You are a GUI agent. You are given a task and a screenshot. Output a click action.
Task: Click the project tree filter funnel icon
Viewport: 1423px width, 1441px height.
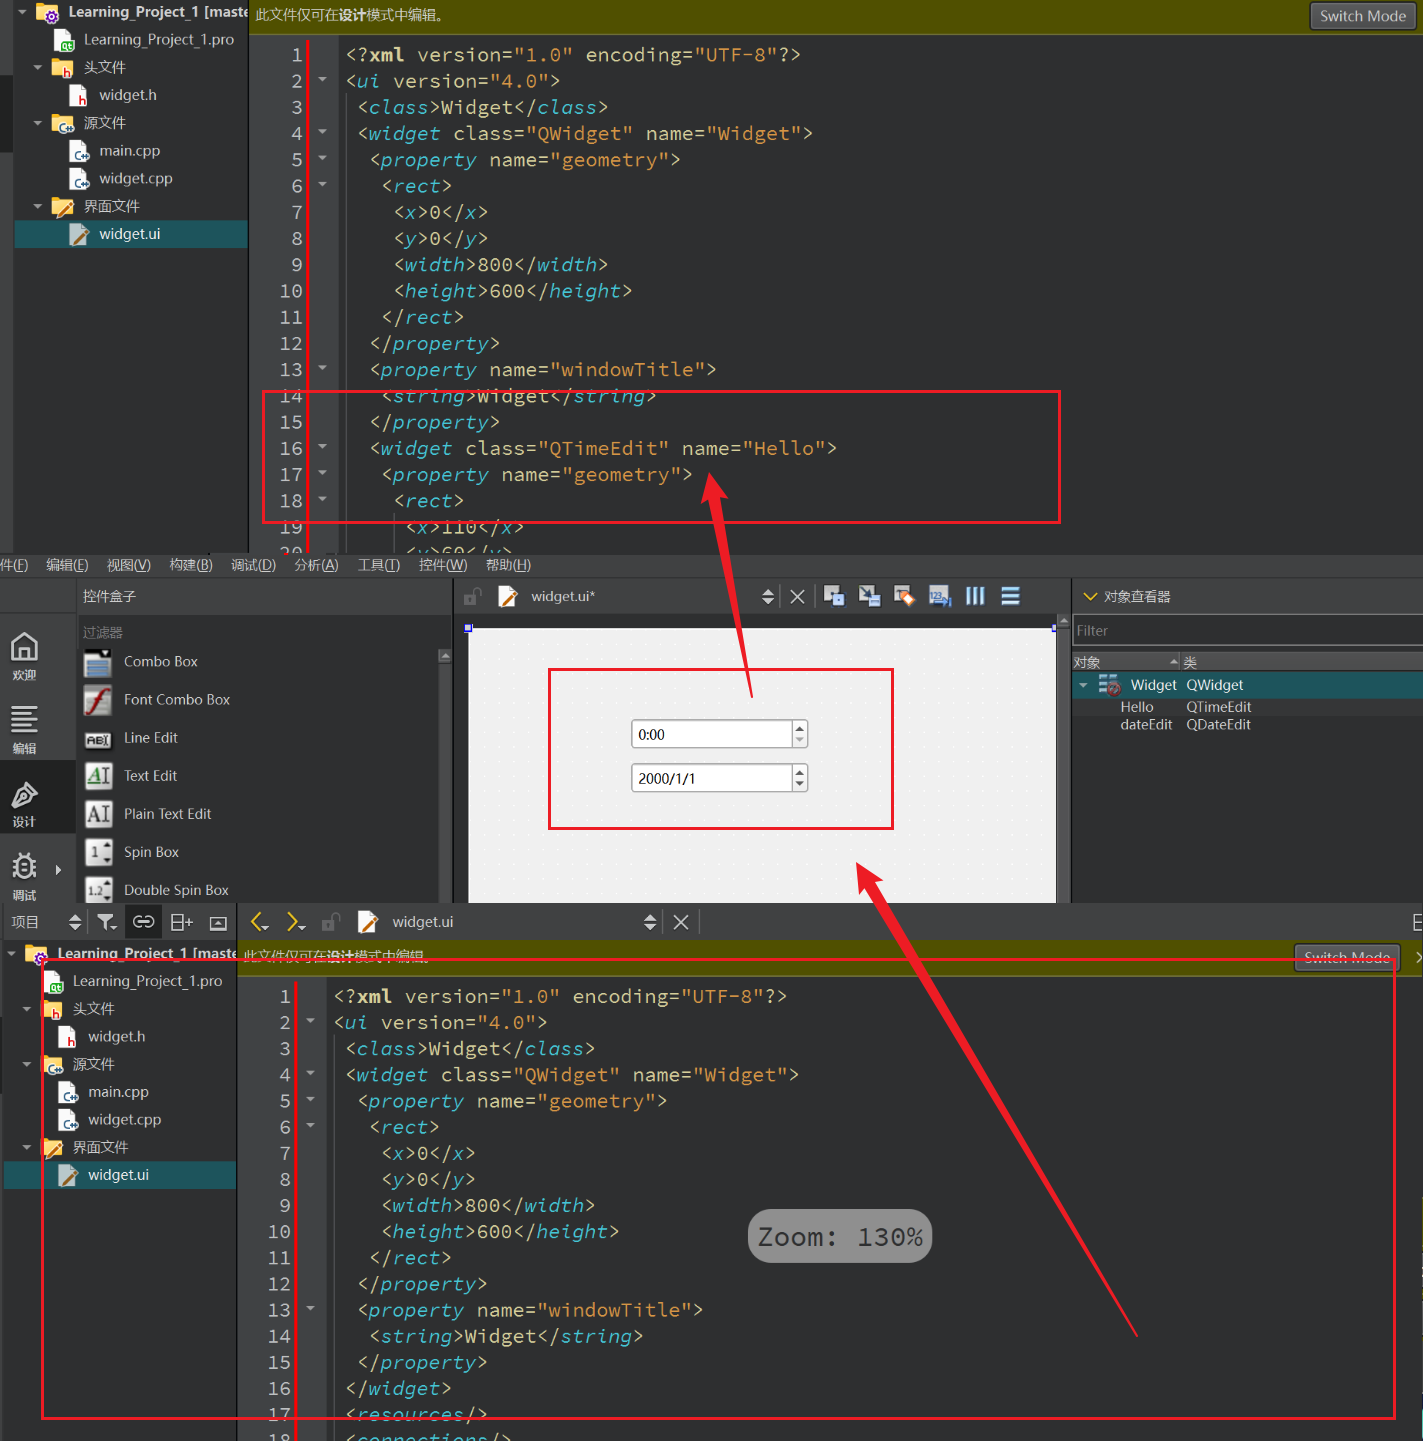tap(106, 922)
